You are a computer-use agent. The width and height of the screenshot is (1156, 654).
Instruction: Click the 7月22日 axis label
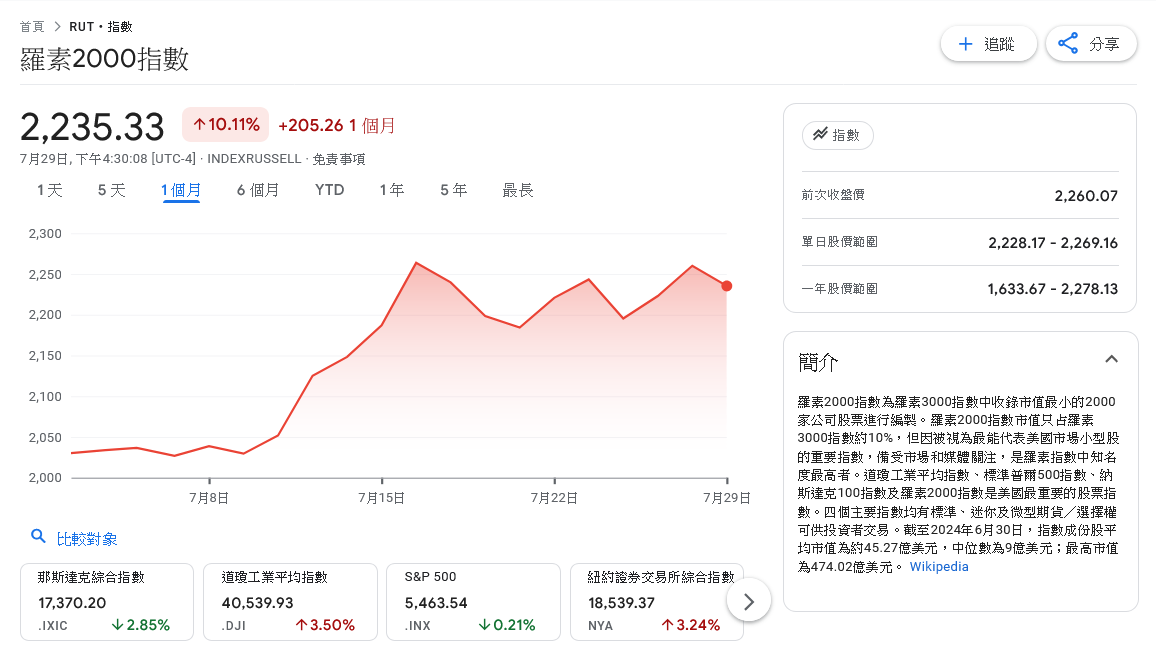click(554, 498)
